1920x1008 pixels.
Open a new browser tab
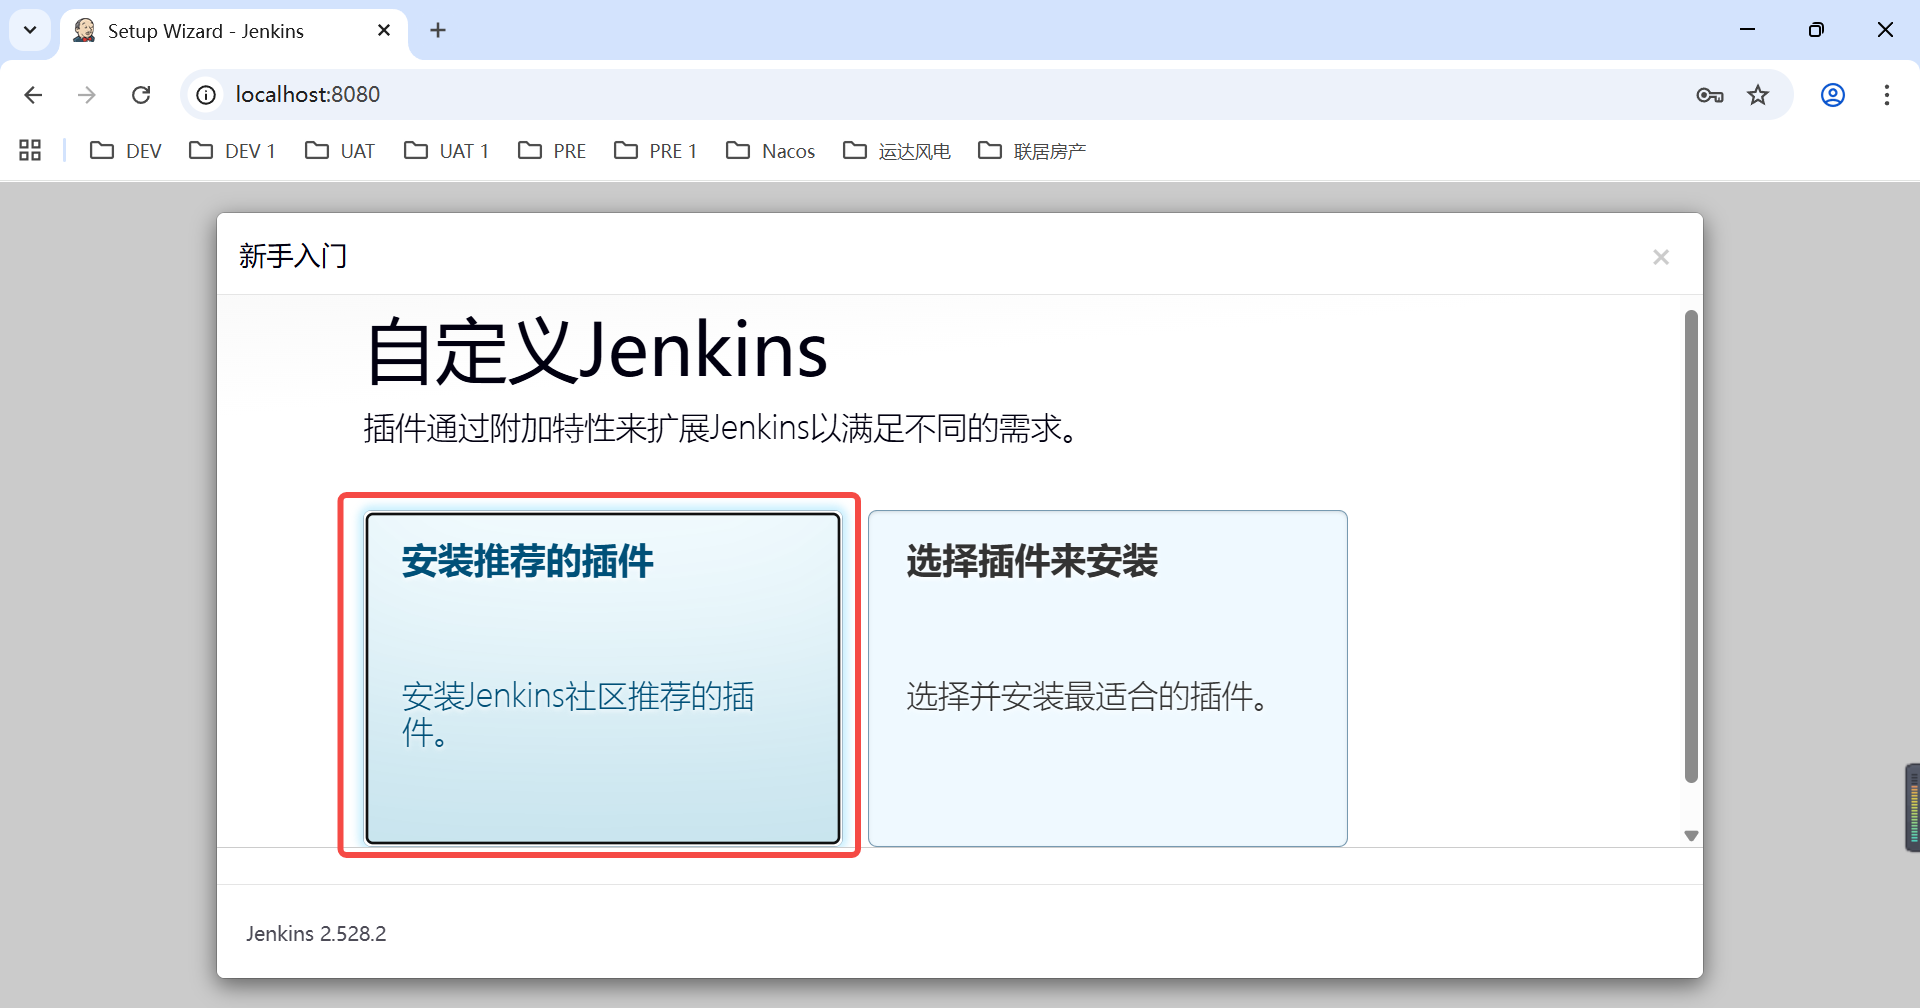tap(438, 30)
